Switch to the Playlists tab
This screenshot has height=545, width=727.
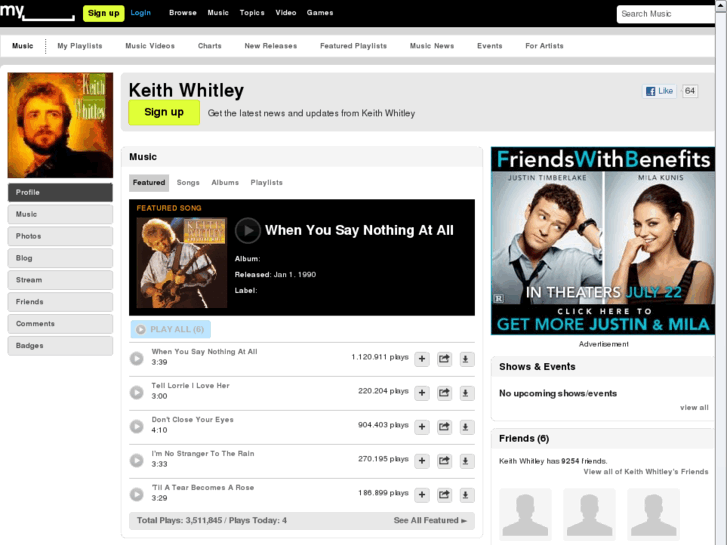267,183
